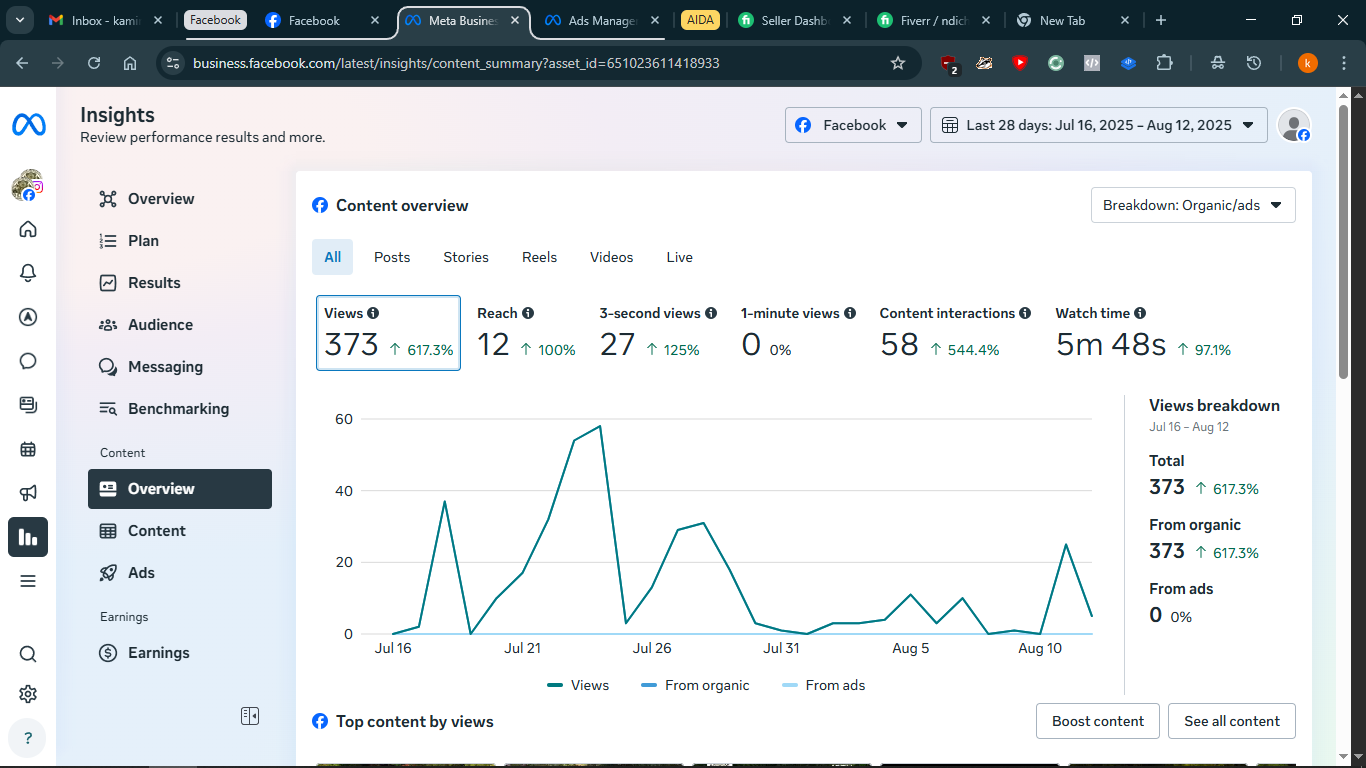Open the settings gear in sidebar
The width and height of the screenshot is (1366, 768).
(x=28, y=694)
